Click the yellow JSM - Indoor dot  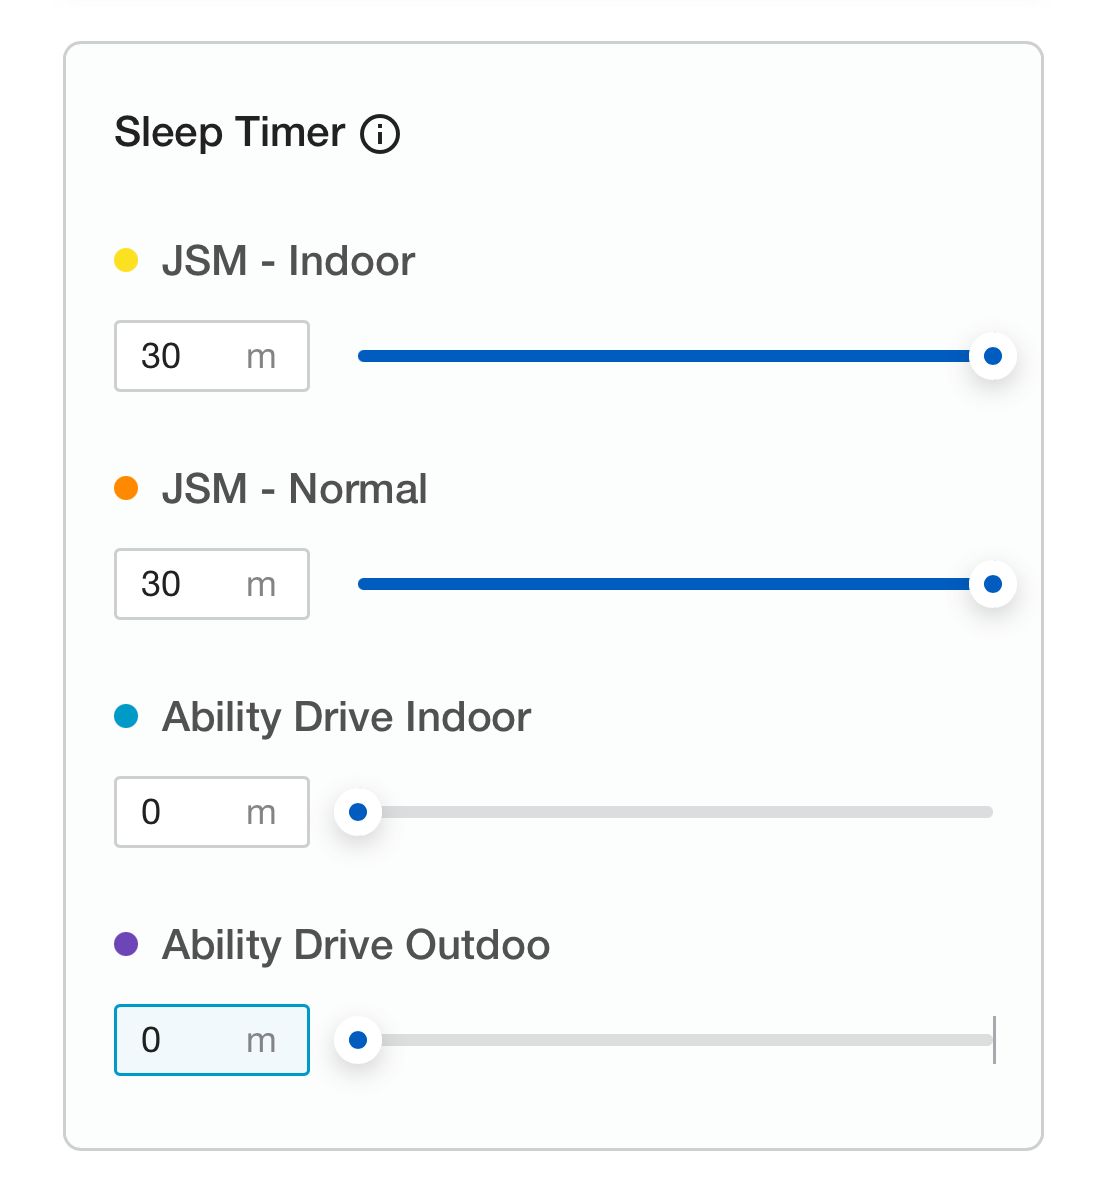tap(126, 261)
